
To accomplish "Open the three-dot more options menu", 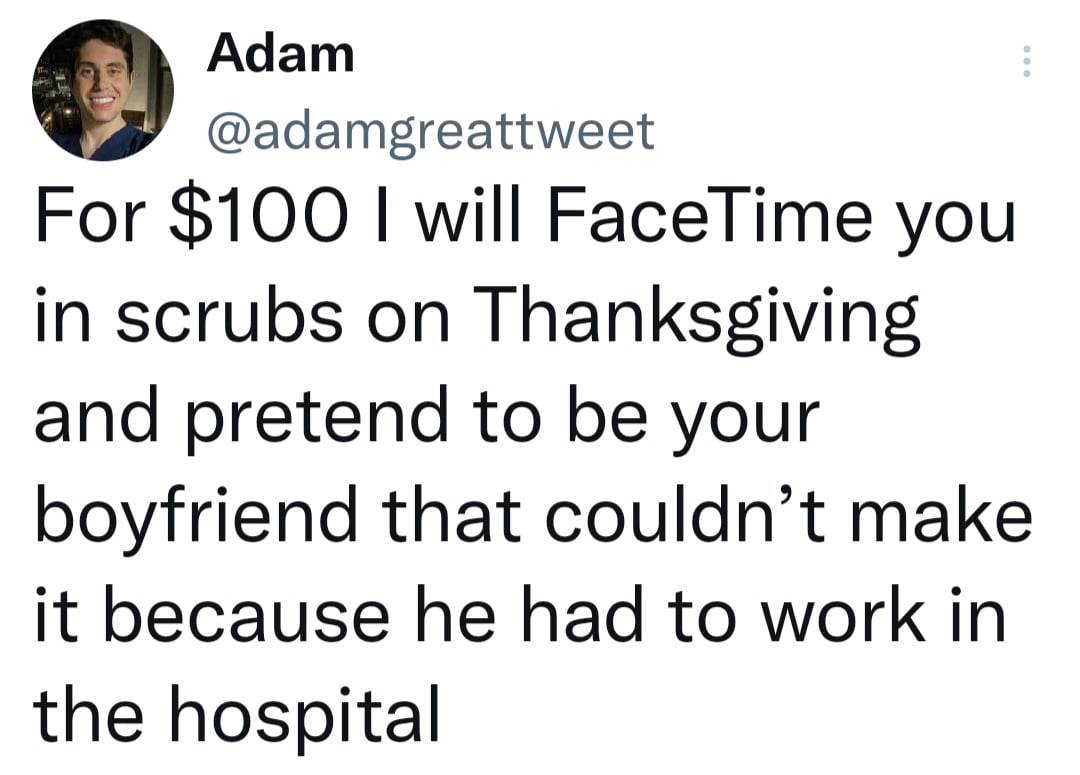I will (1024, 63).
